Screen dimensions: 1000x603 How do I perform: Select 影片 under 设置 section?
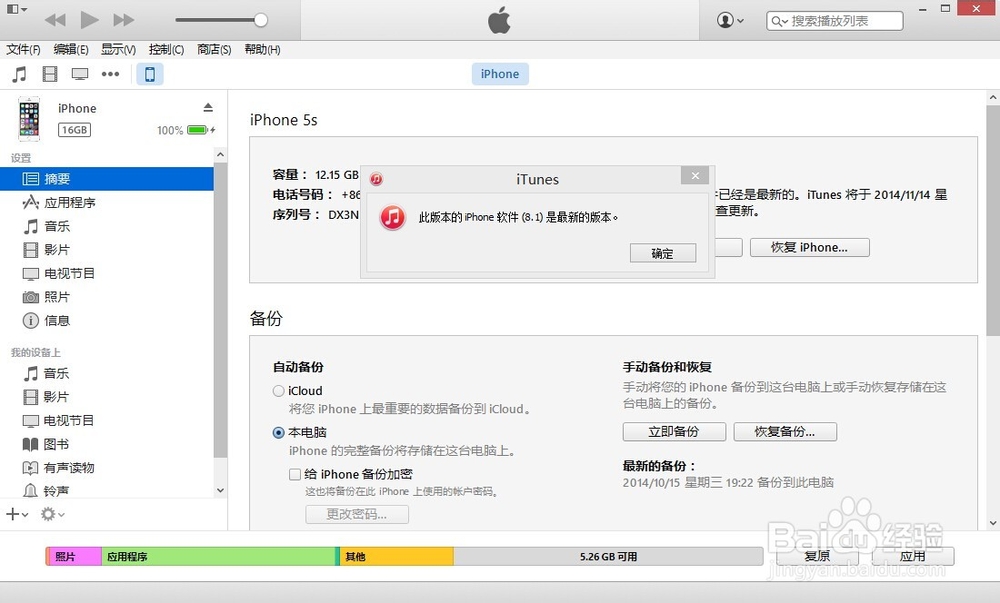pyautogui.click(x=107, y=250)
